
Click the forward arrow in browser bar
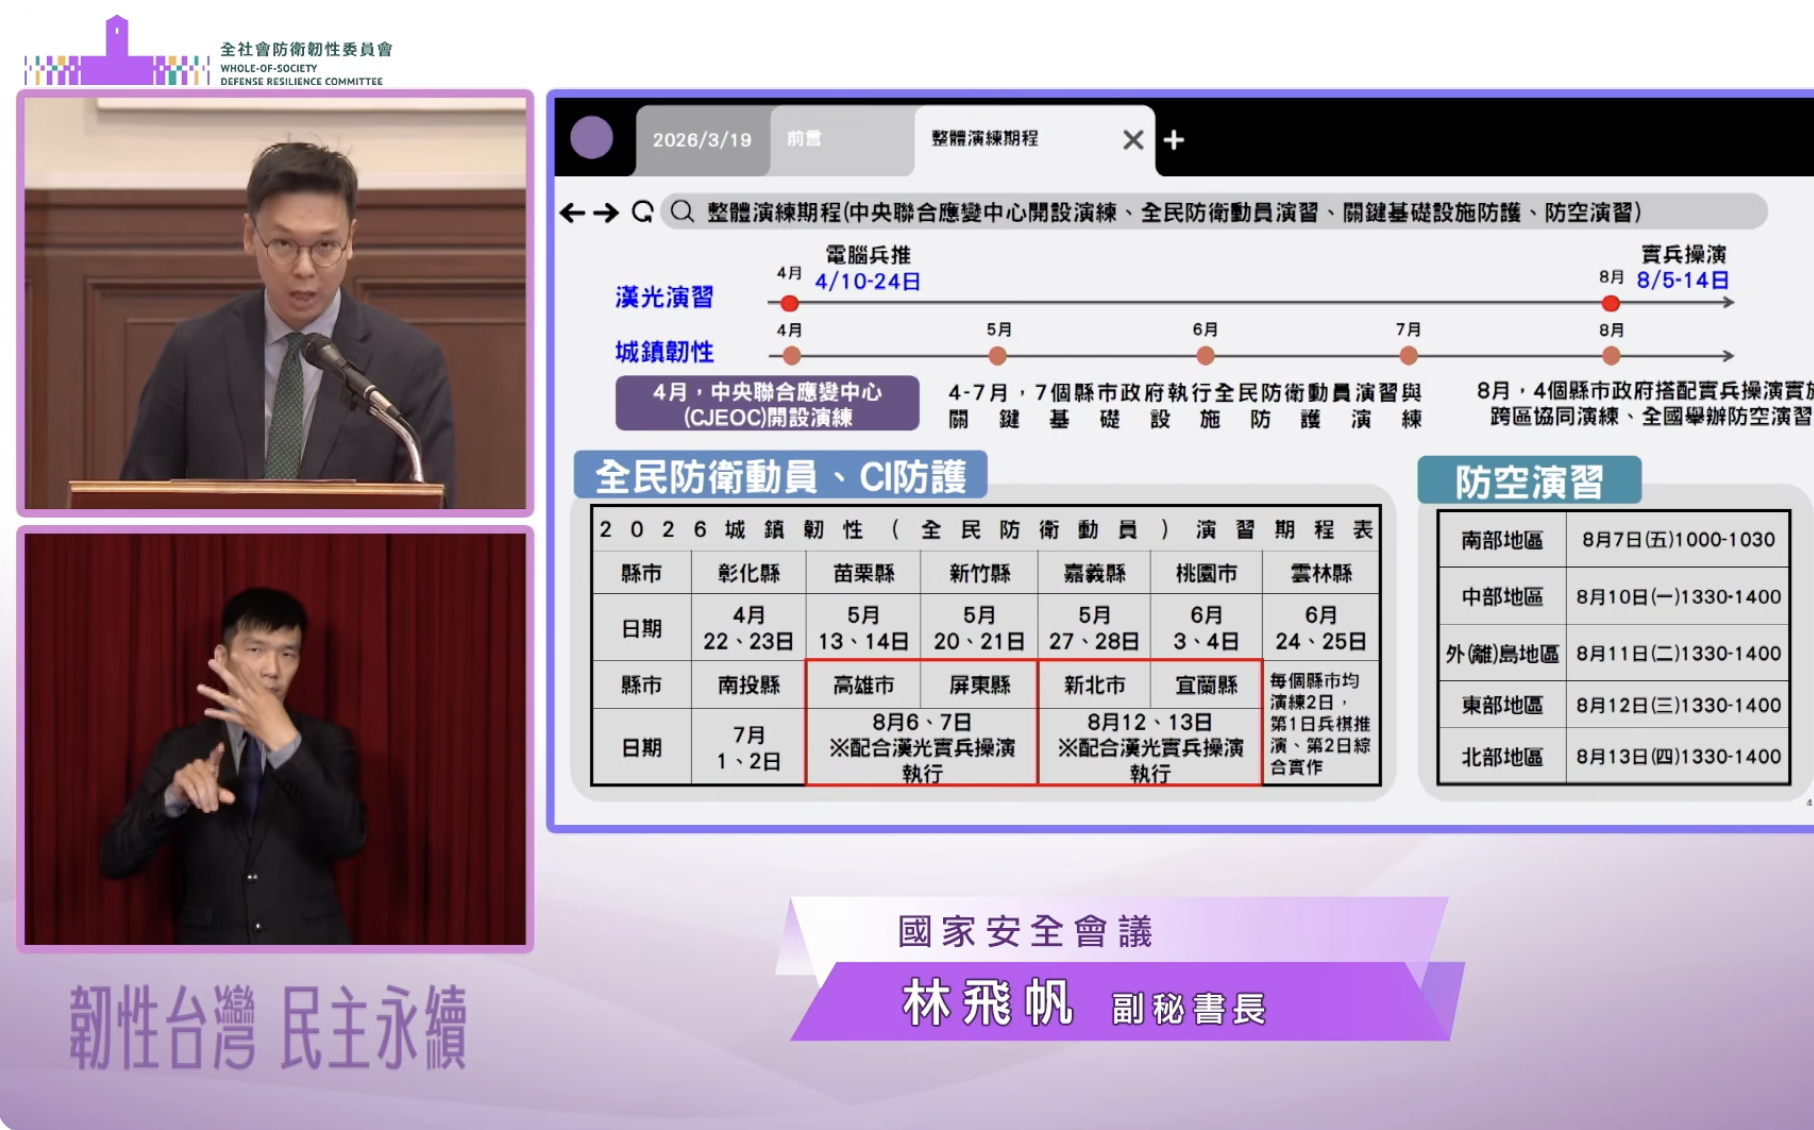[x=606, y=213]
